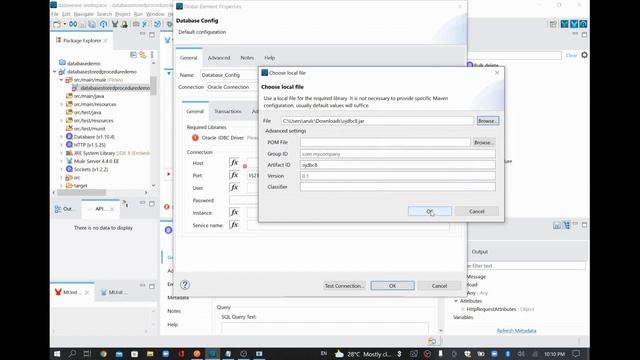Image resolution: width=640 pixels, height=360 pixels.
Task: Open help in Global Element Properties dialog
Action: tap(185, 285)
